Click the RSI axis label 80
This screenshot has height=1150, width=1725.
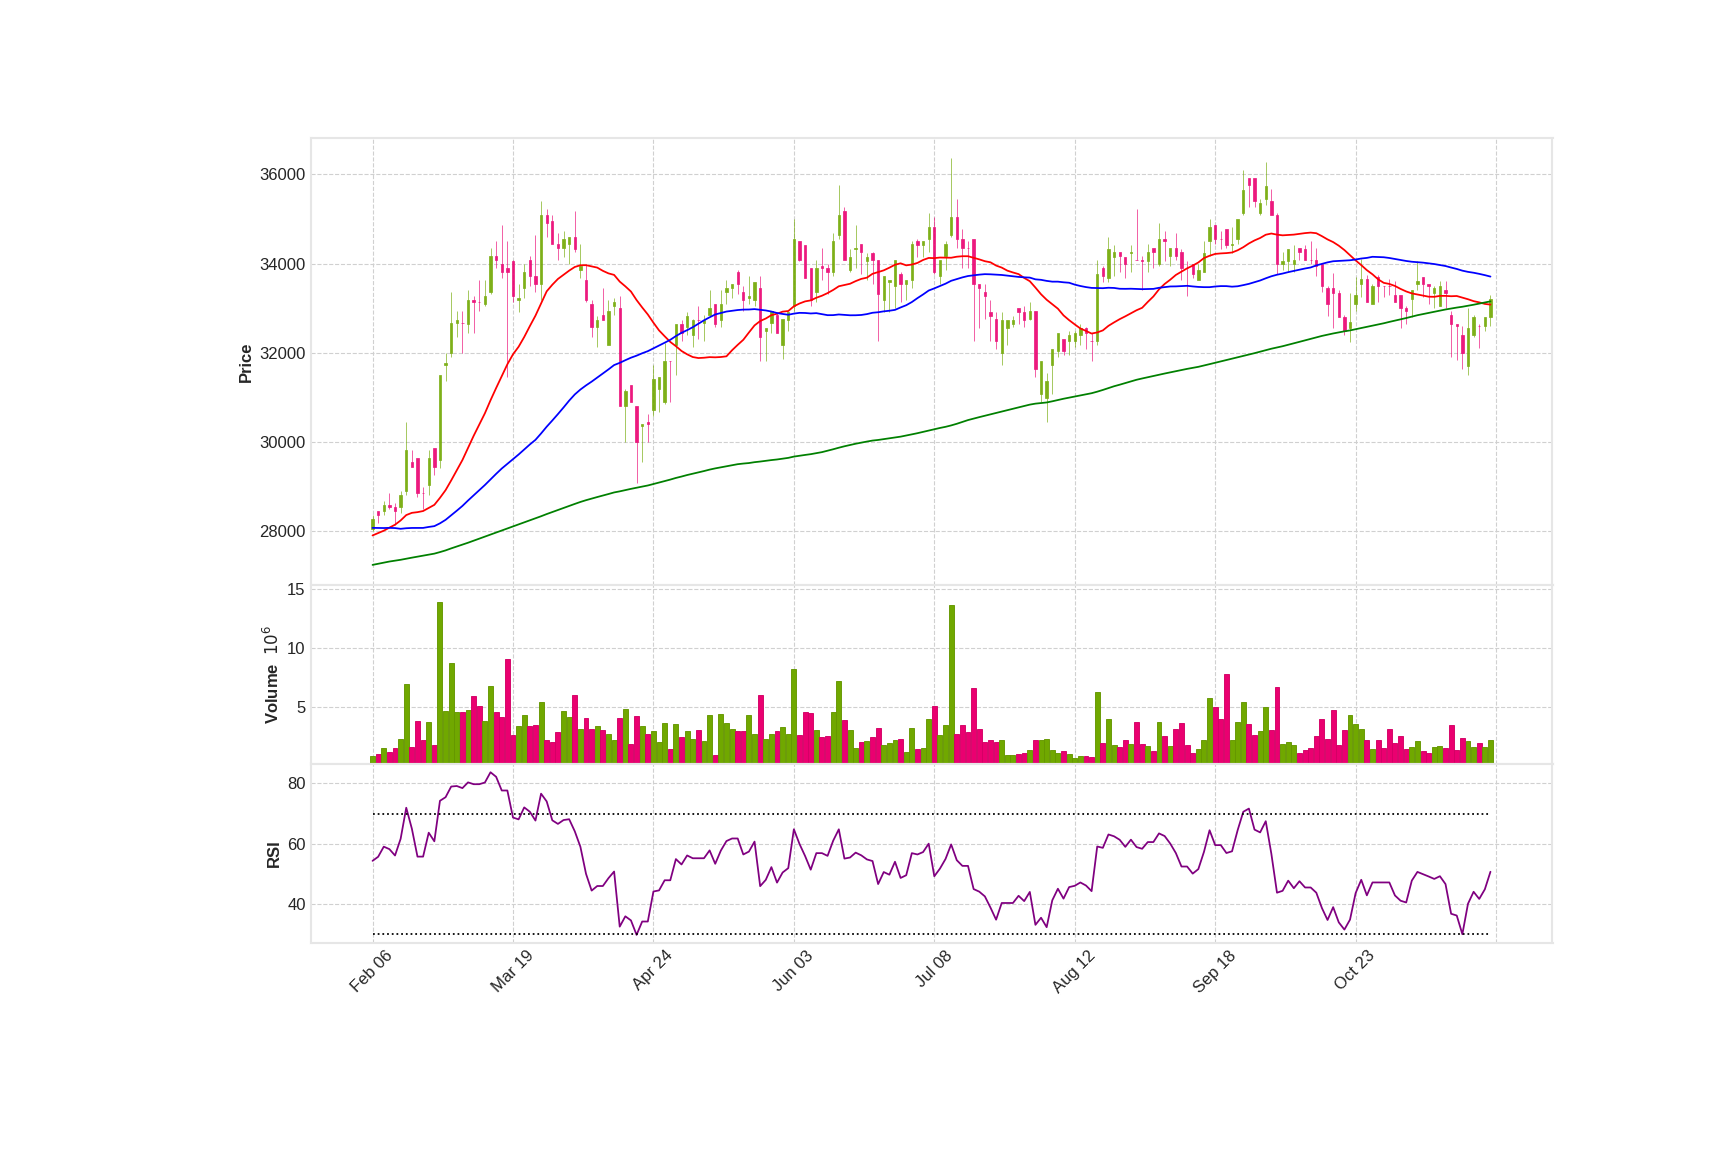pyautogui.click(x=296, y=784)
